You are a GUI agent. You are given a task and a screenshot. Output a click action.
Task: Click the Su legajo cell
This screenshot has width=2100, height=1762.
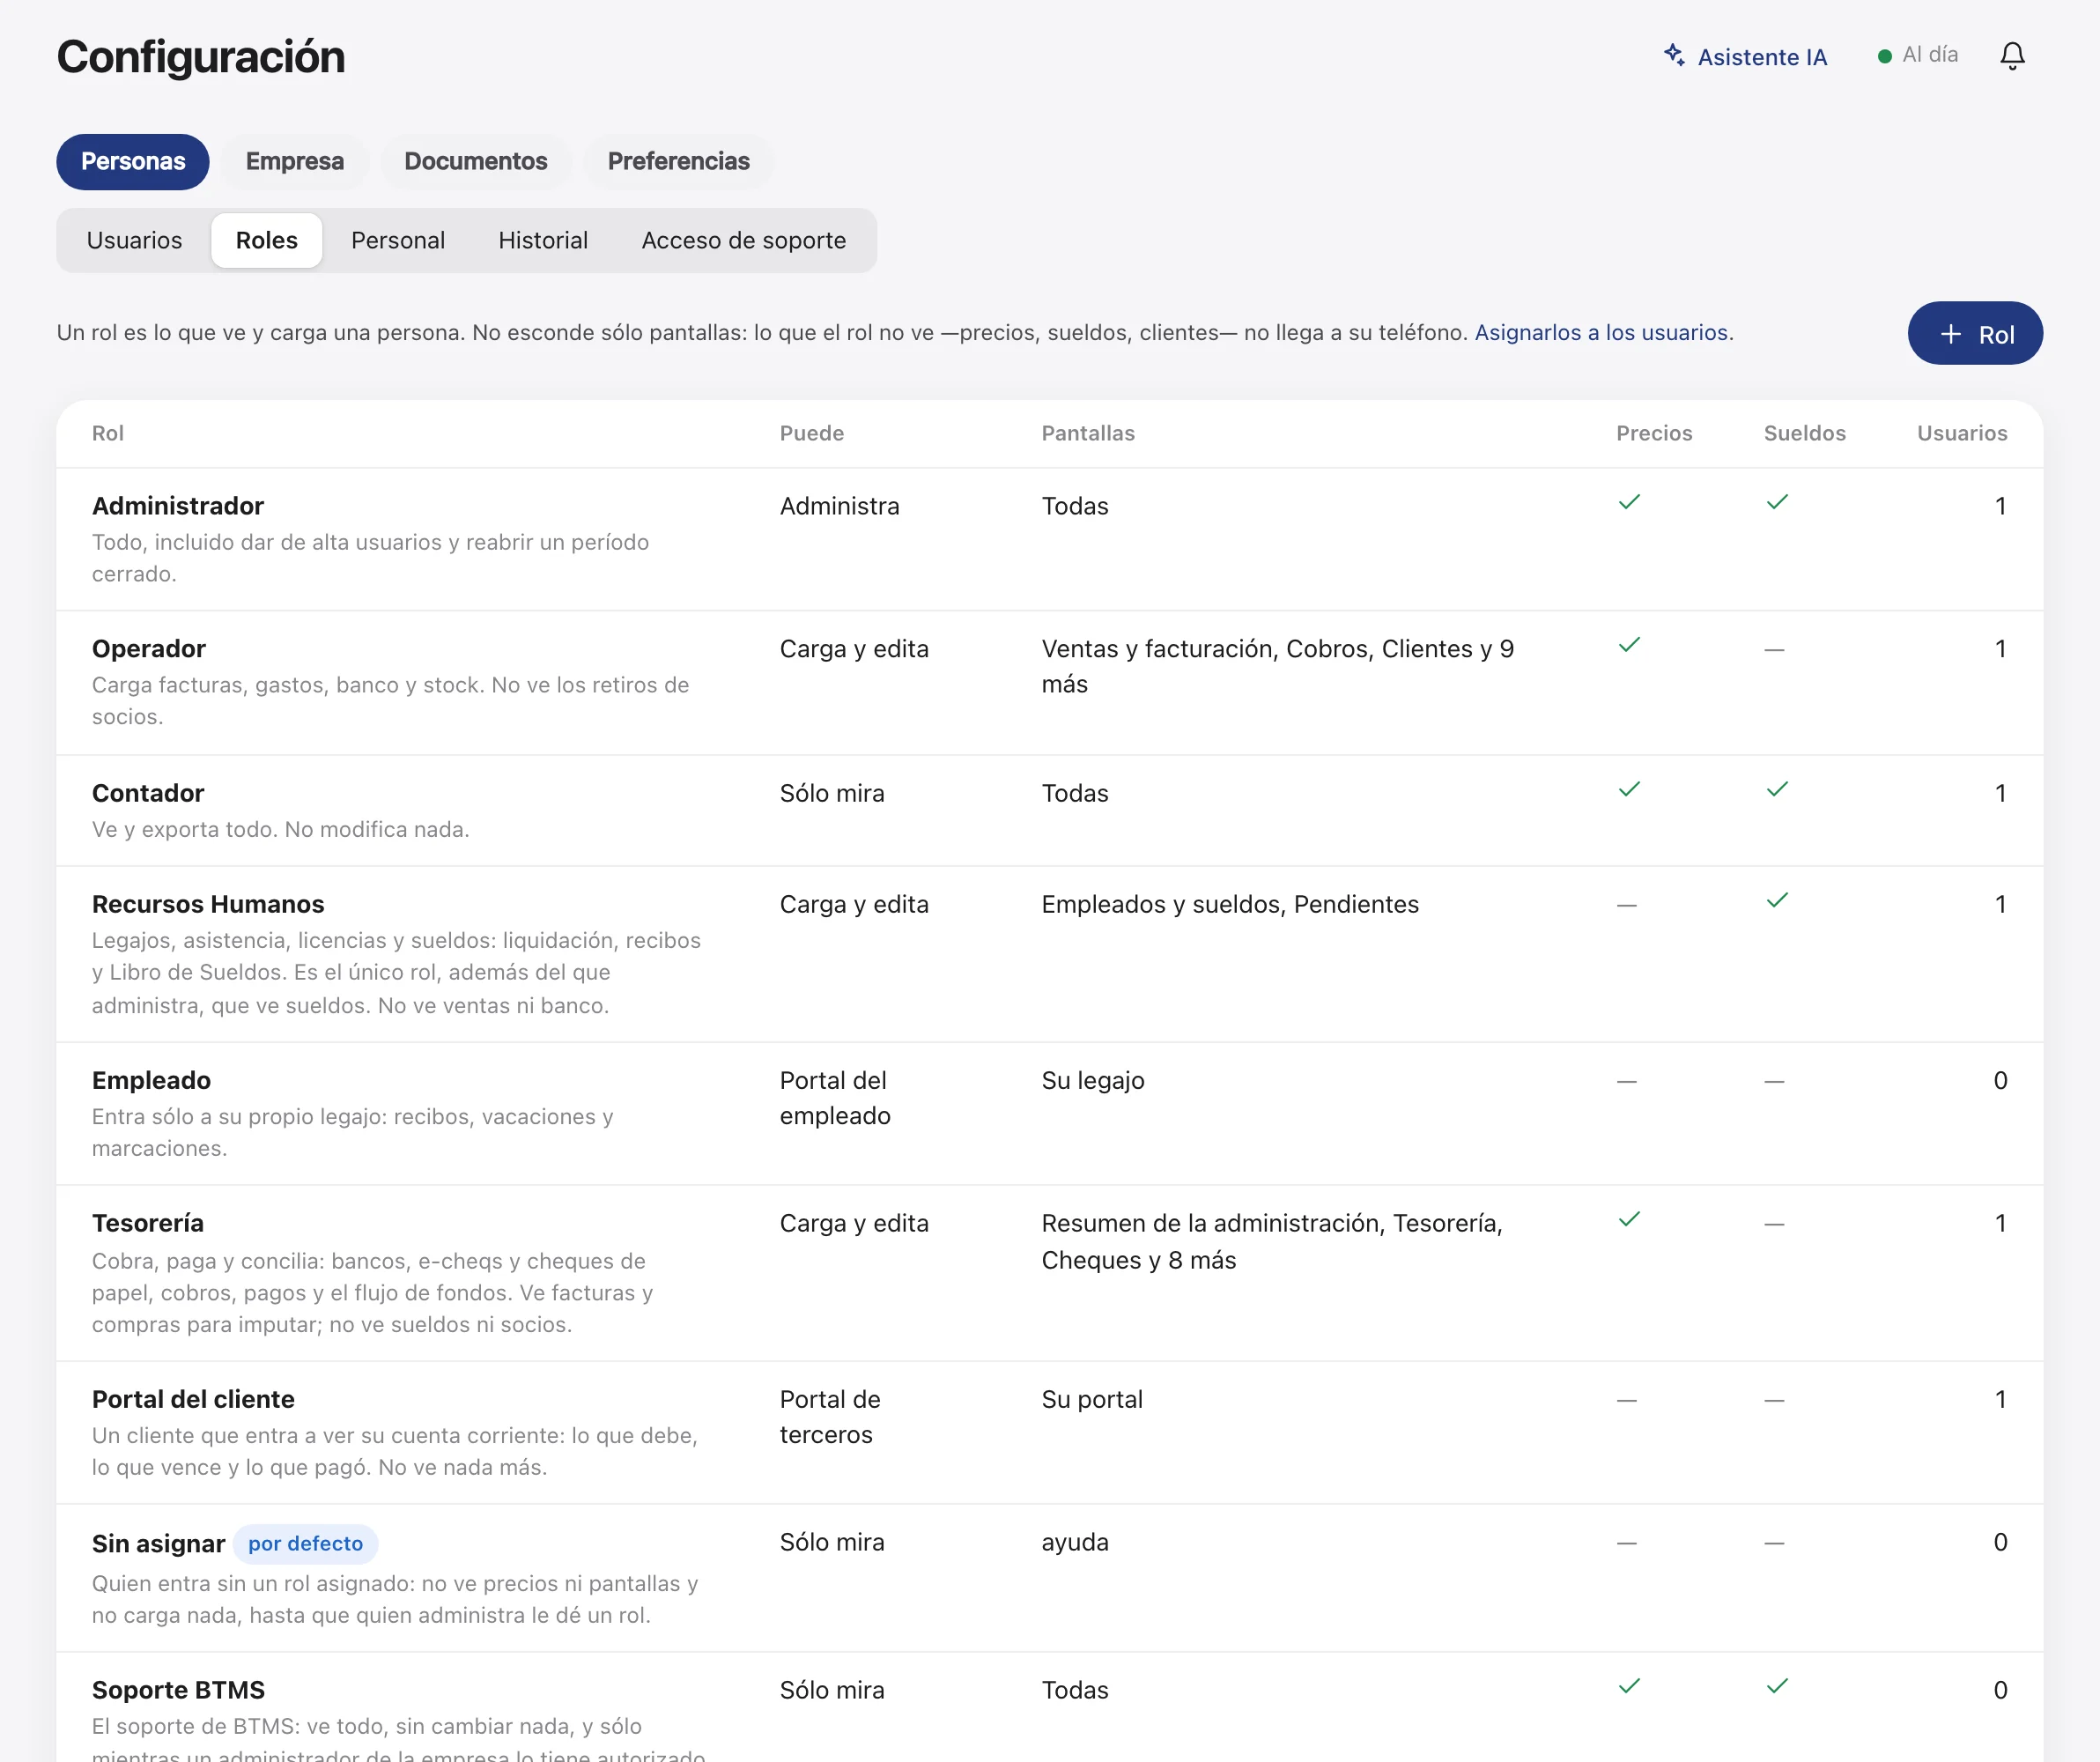[1093, 1080]
